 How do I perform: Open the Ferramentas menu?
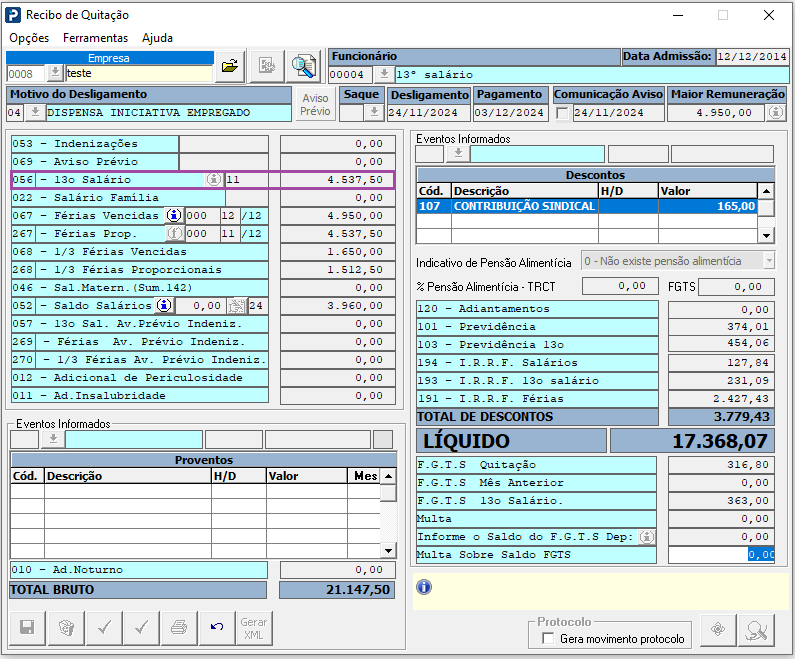pyautogui.click(x=95, y=38)
